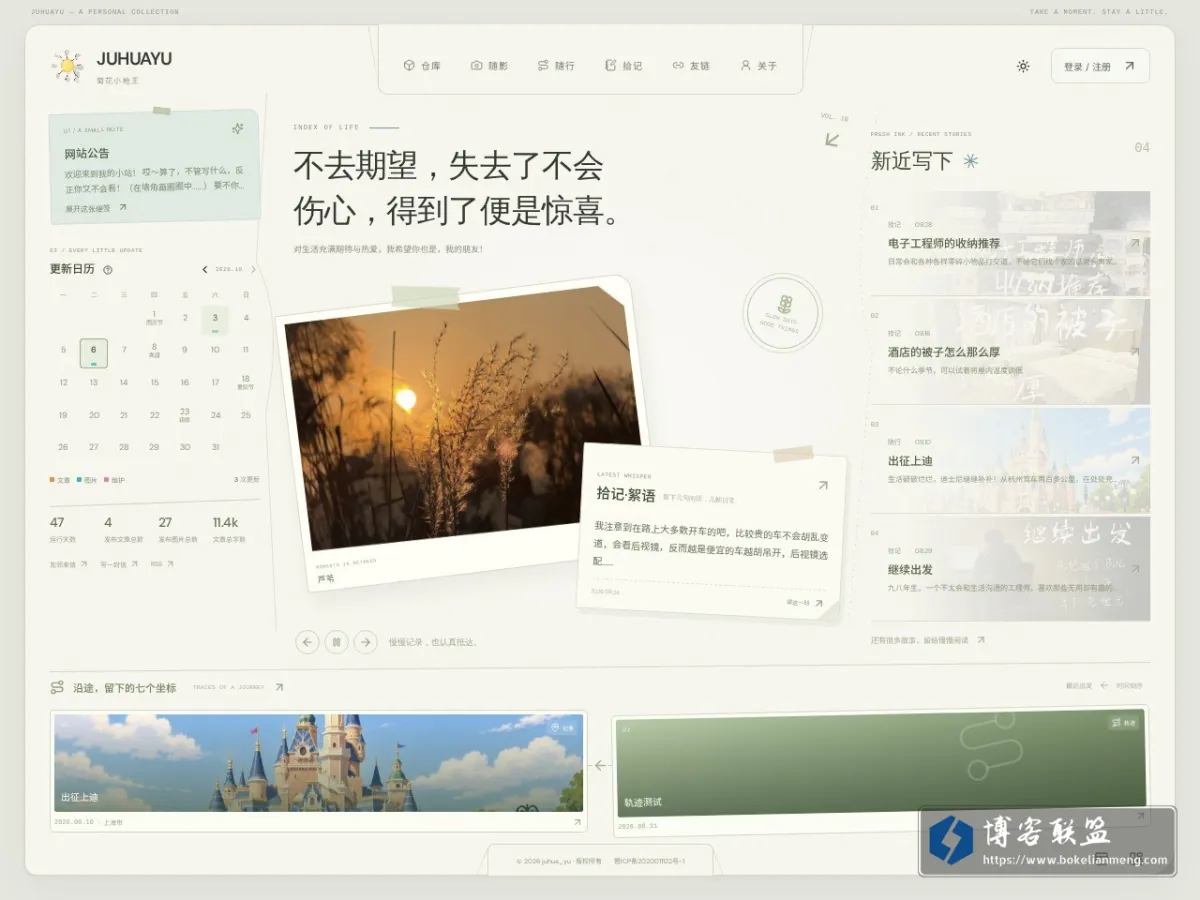Toggle the light/dark theme sun icon
Viewport: 1200px width, 900px height.
[1023, 66]
